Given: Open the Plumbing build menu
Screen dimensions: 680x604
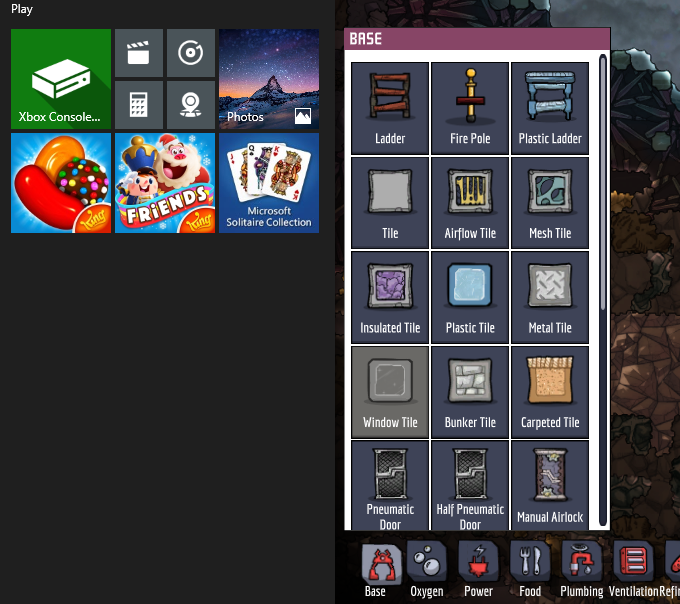Looking at the screenshot, I should coord(581,568).
